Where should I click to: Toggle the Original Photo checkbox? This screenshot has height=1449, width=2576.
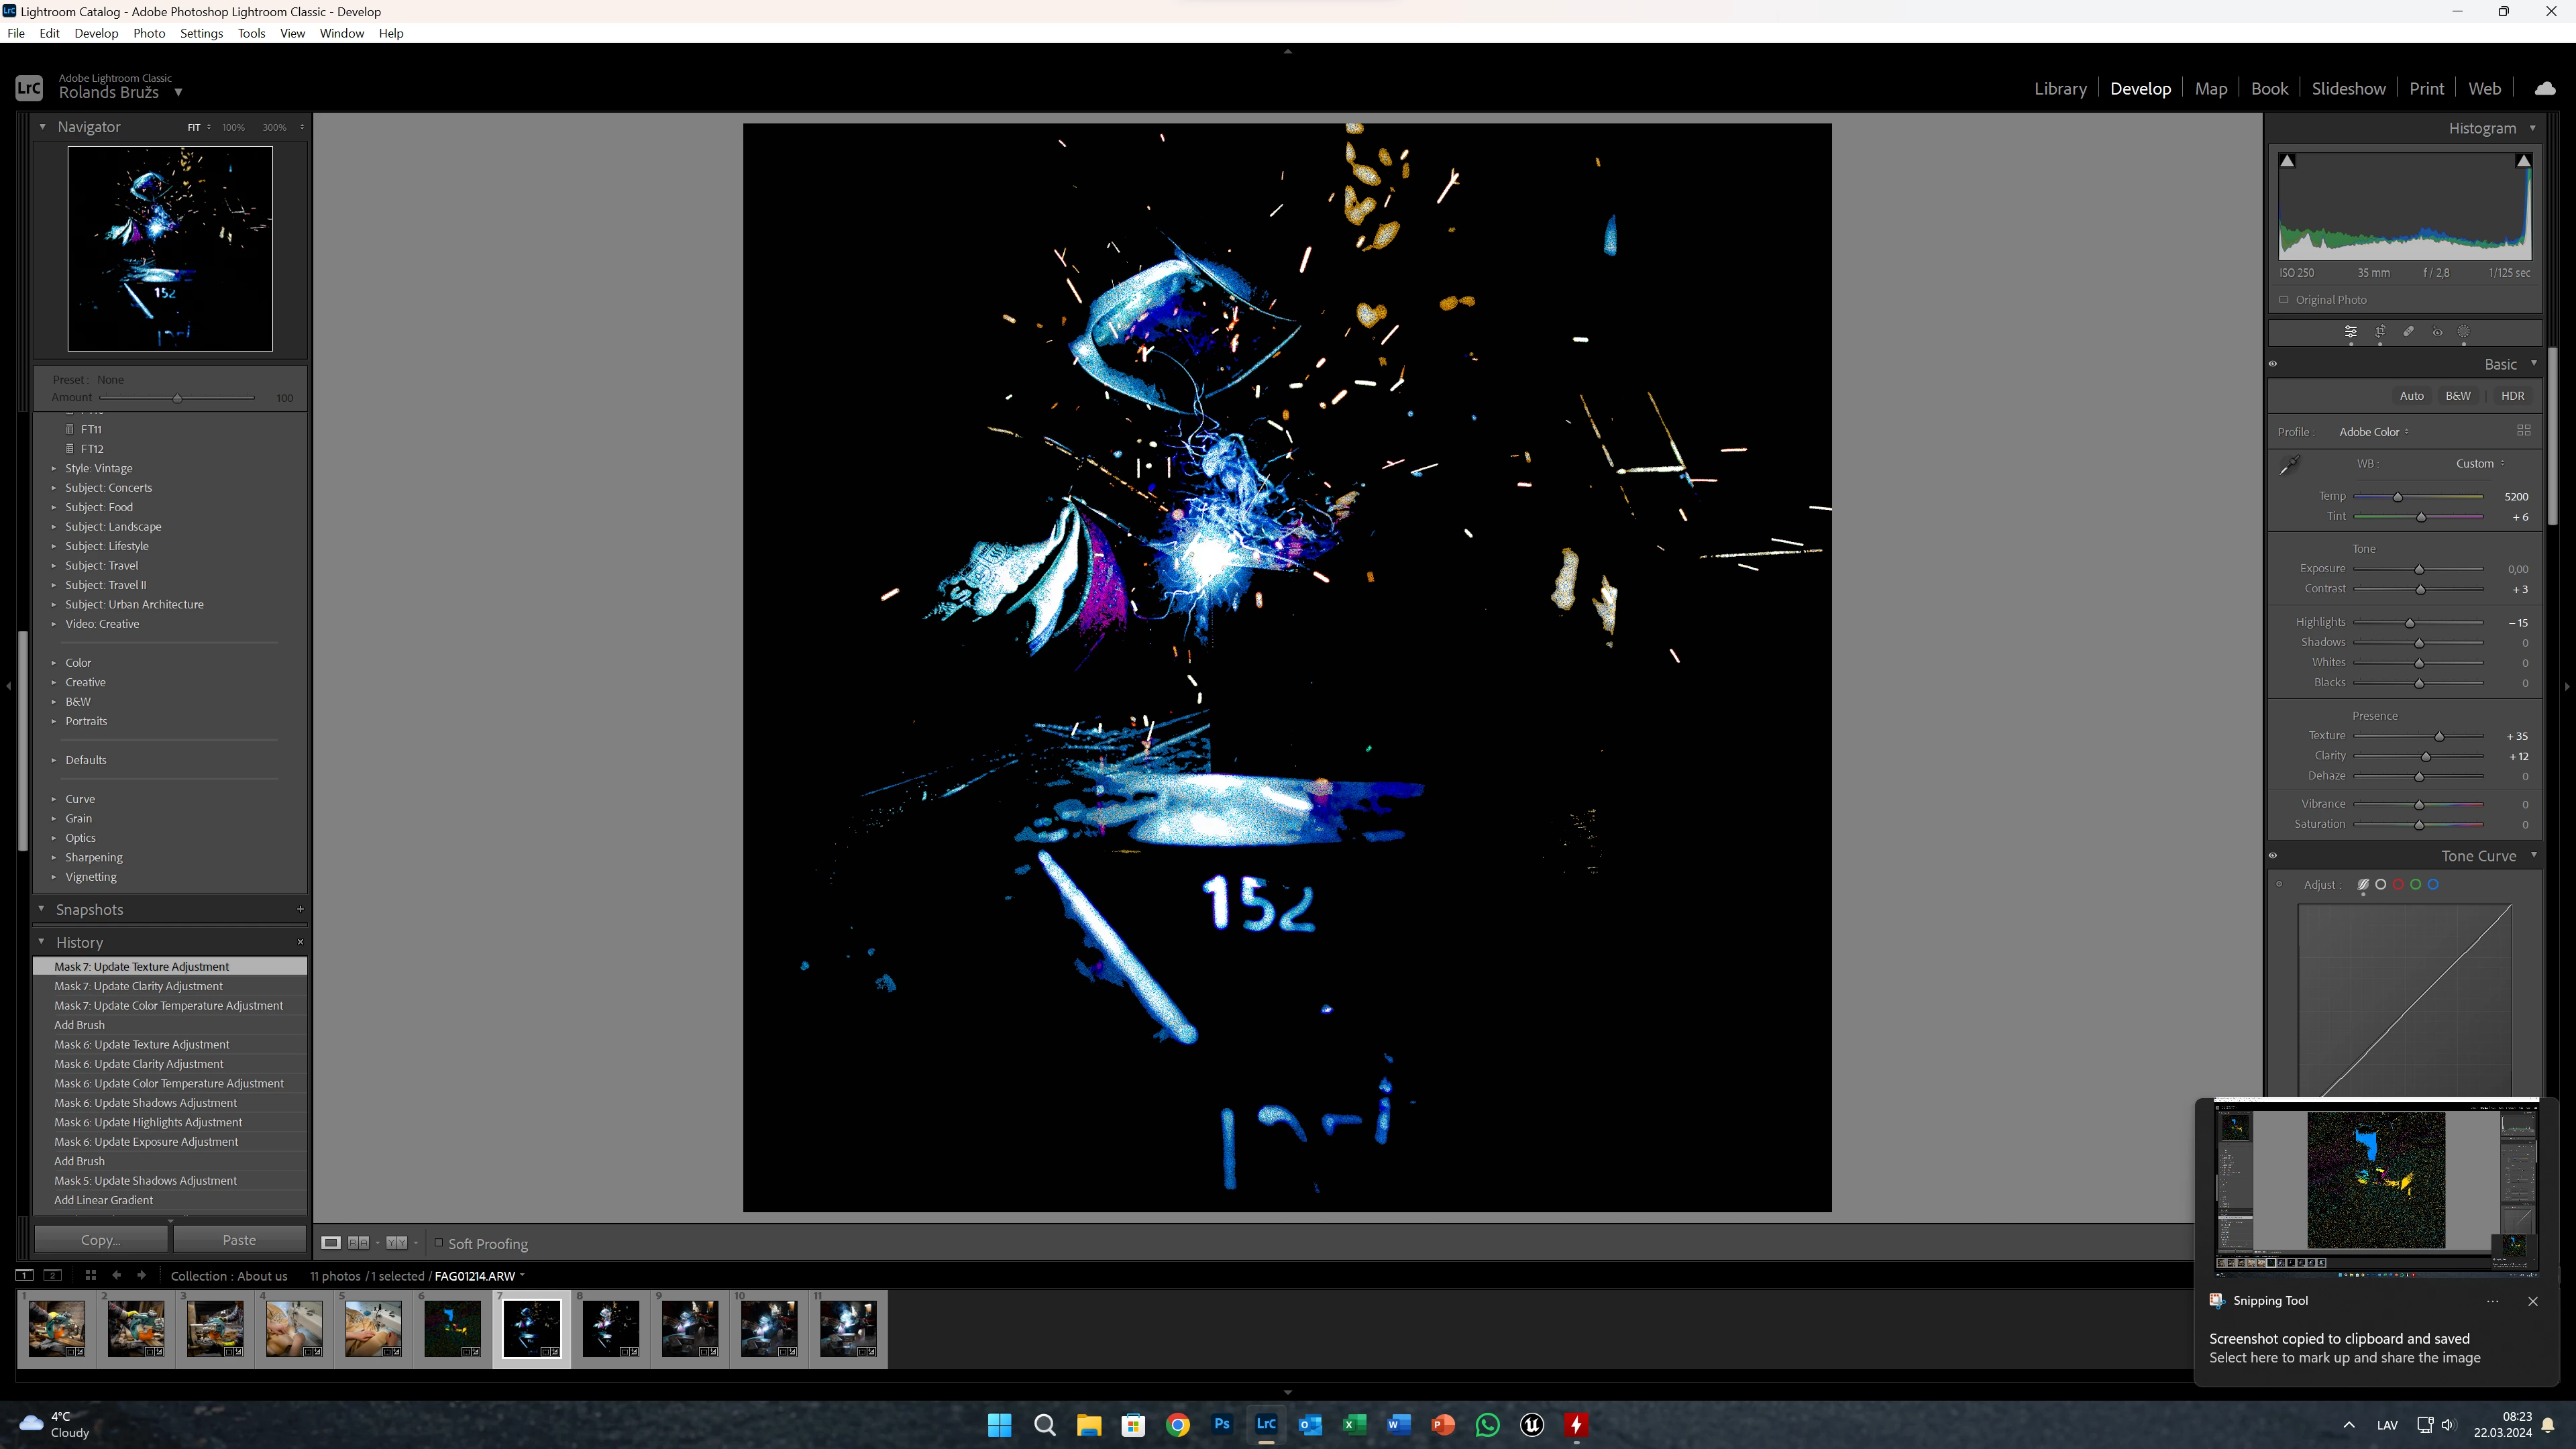2284,300
